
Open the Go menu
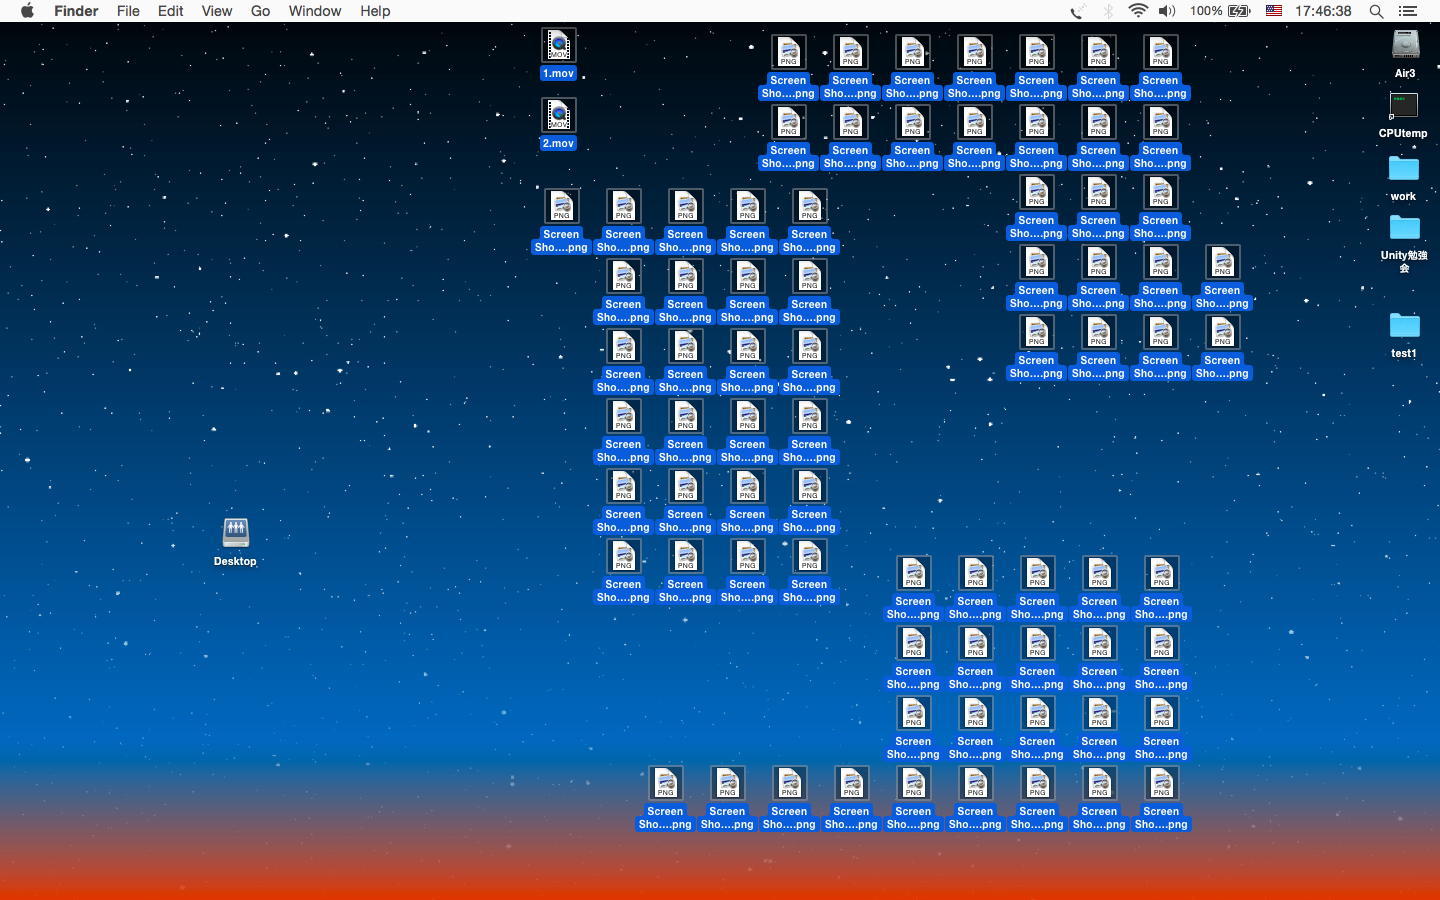(x=260, y=11)
